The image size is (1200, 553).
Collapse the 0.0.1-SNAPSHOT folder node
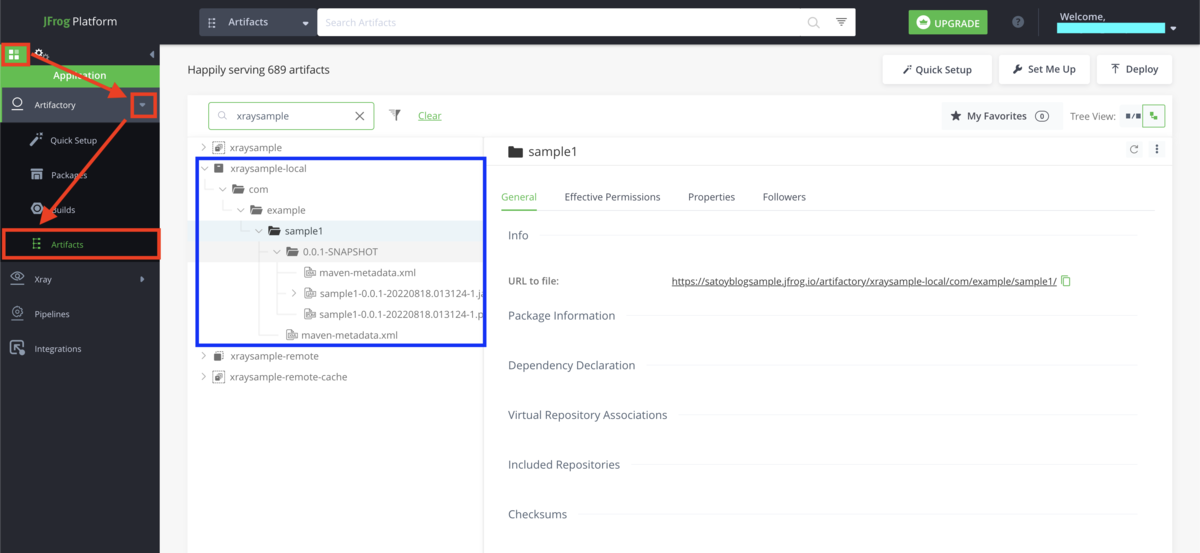[x=276, y=252]
